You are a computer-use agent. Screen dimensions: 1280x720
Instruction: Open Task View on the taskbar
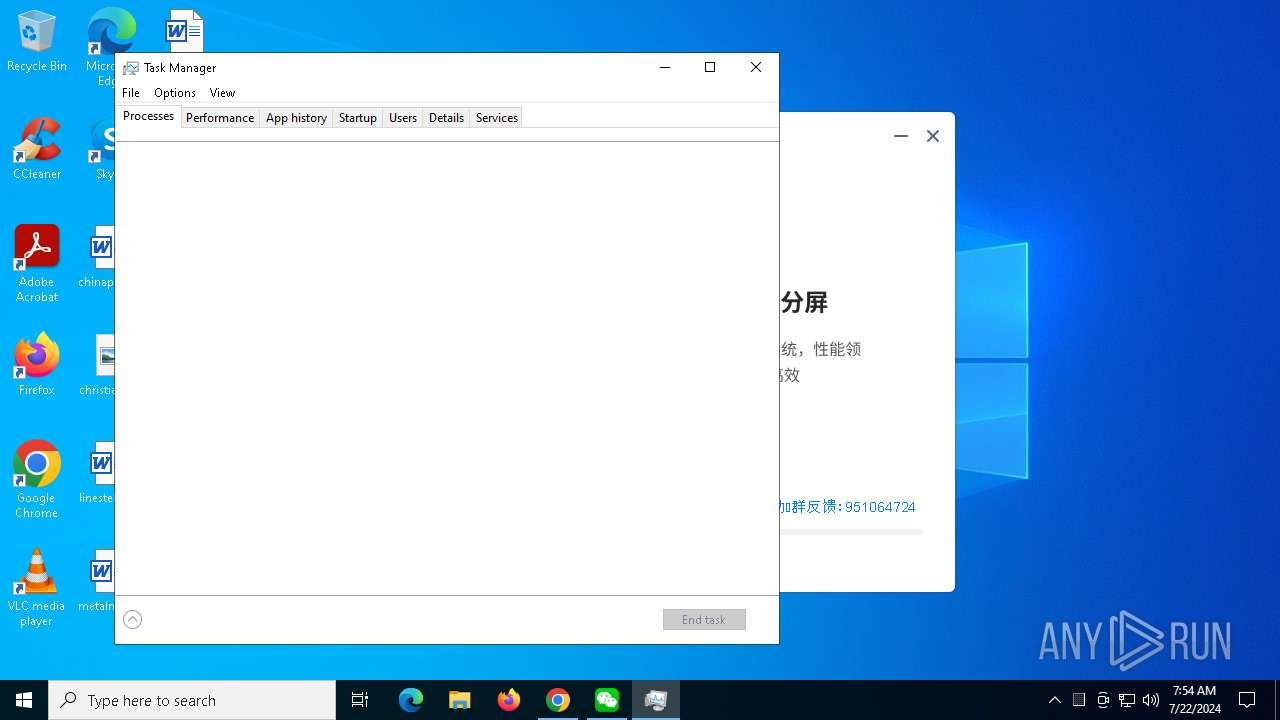coord(360,700)
